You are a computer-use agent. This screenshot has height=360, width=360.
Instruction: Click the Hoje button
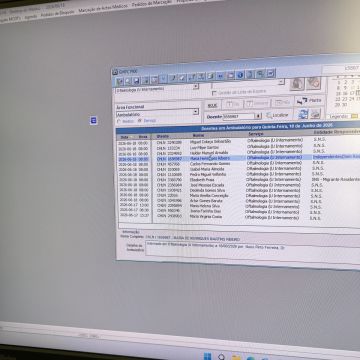[x=212, y=105]
